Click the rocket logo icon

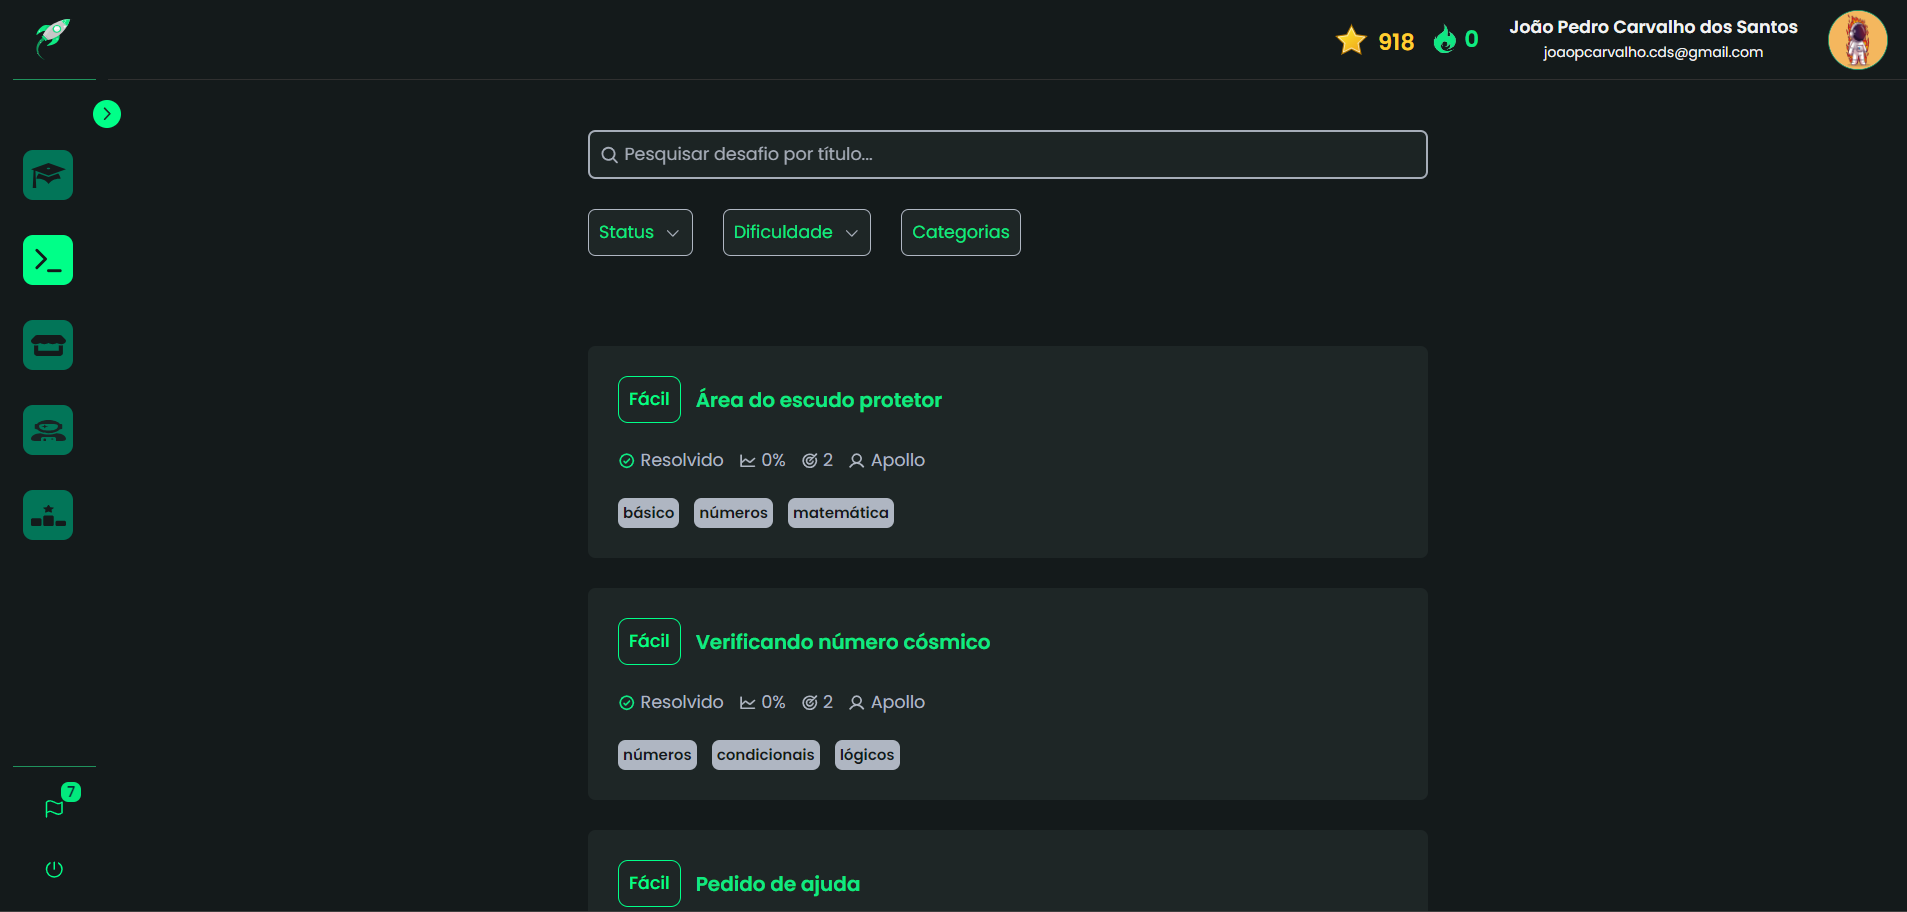point(53,39)
